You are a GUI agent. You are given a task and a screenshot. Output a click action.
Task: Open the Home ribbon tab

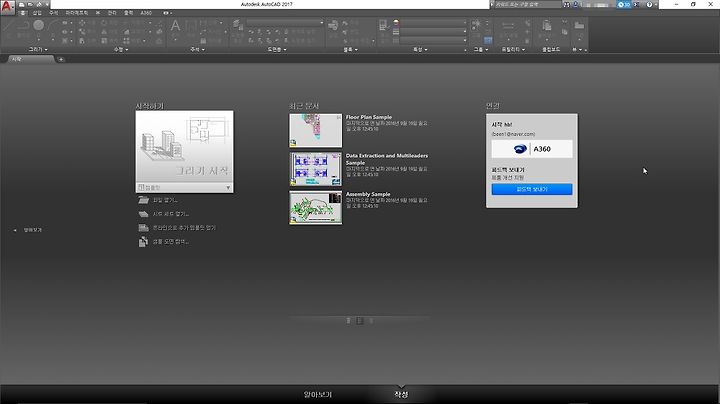22,13
